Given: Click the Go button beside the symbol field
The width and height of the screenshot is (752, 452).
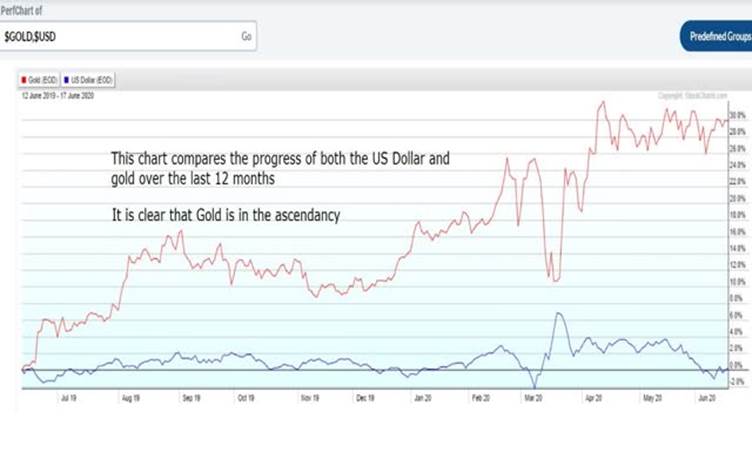Looking at the screenshot, I should point(246,36).
